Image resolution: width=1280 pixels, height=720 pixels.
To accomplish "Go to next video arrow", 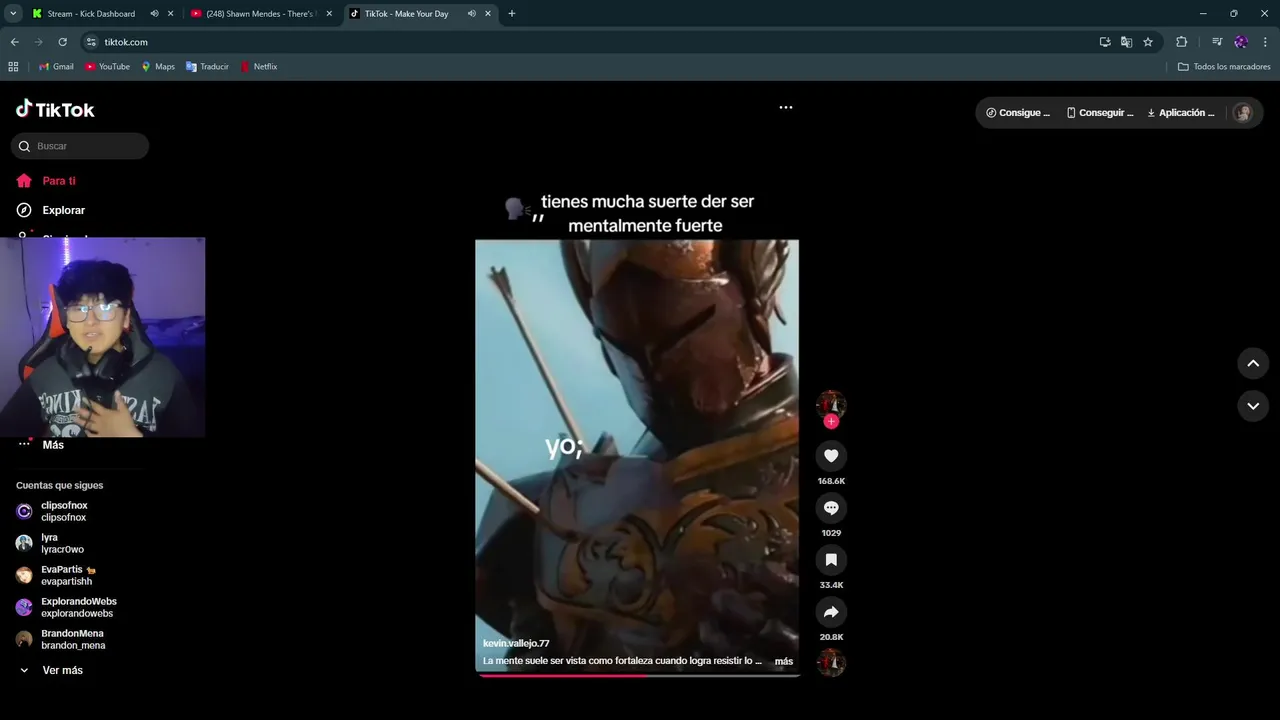I will pos(1253,406).
